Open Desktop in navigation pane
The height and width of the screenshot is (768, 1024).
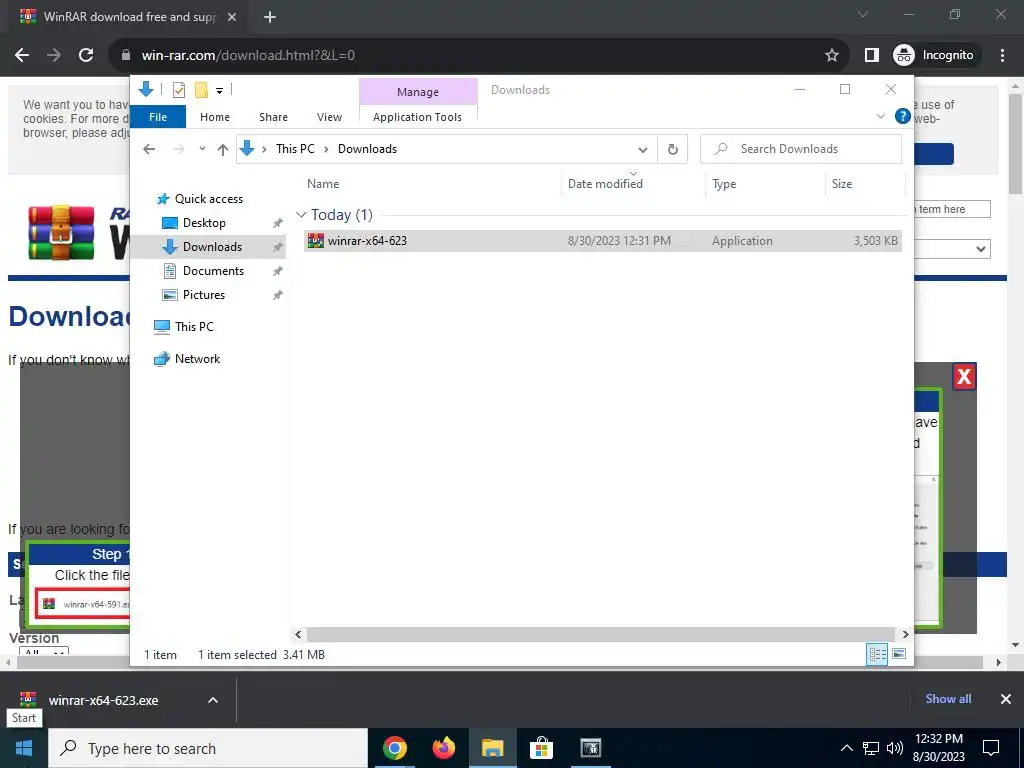204,223
